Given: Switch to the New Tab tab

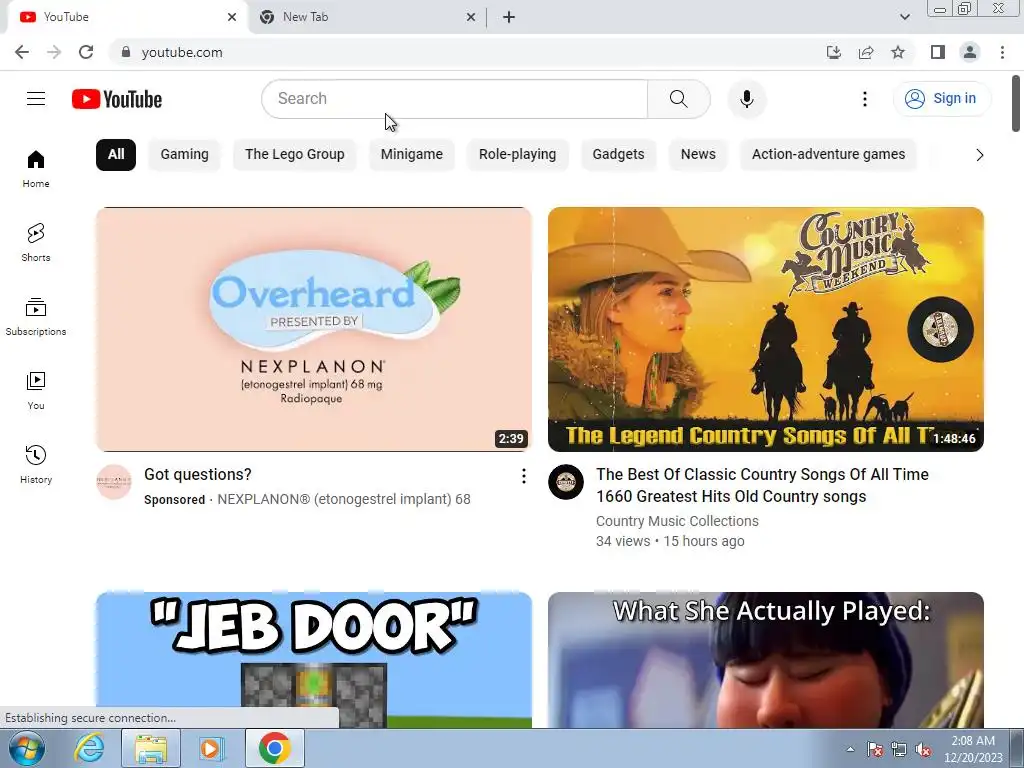Looking at the screenshot, I should [x=368, y=17].
